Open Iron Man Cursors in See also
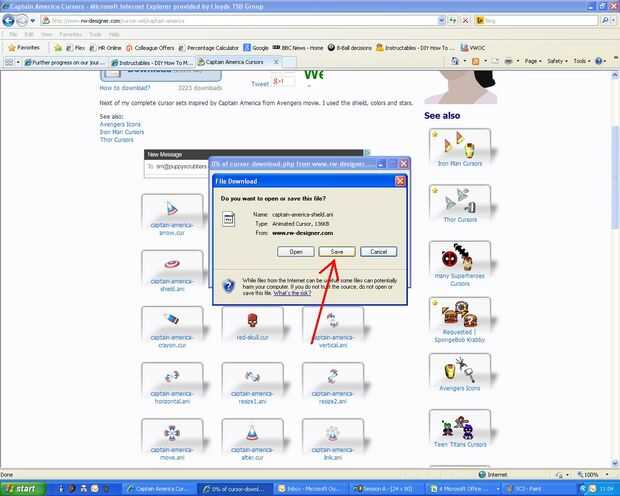 click(x=459, y=148)
